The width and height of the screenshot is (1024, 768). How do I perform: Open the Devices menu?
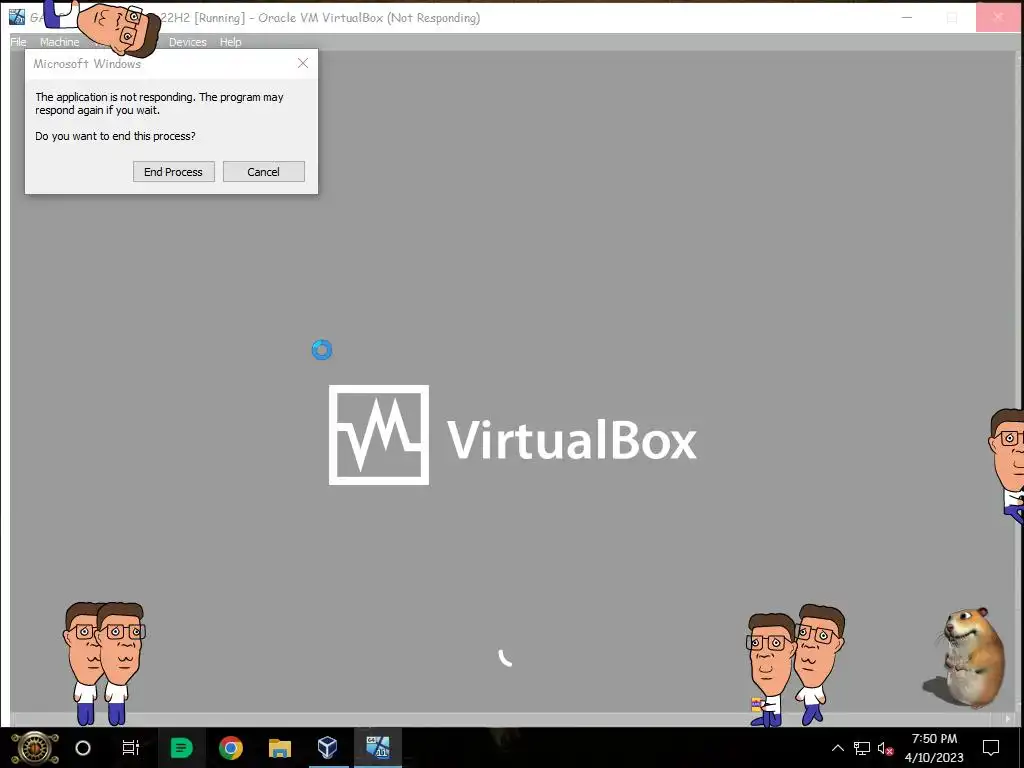coord(187,42)
